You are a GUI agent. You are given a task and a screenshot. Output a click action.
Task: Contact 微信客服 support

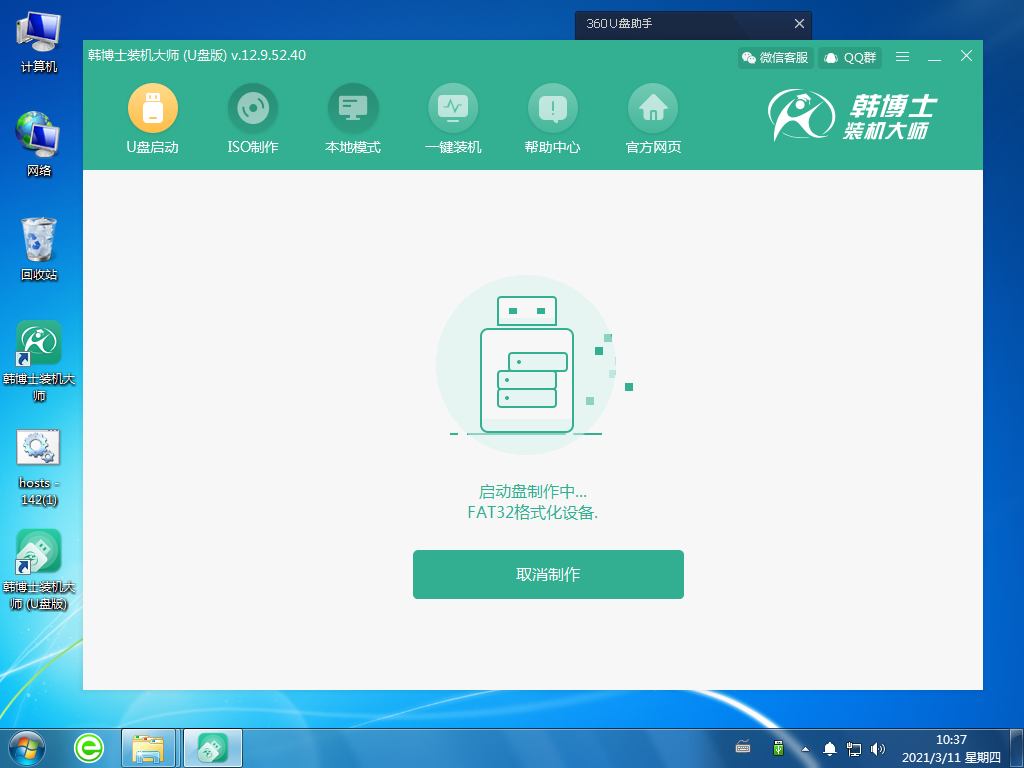coord(775,57)
